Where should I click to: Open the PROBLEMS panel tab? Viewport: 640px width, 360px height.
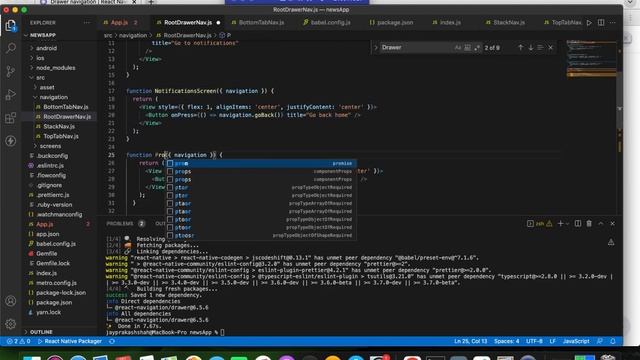tap(120, 224)
